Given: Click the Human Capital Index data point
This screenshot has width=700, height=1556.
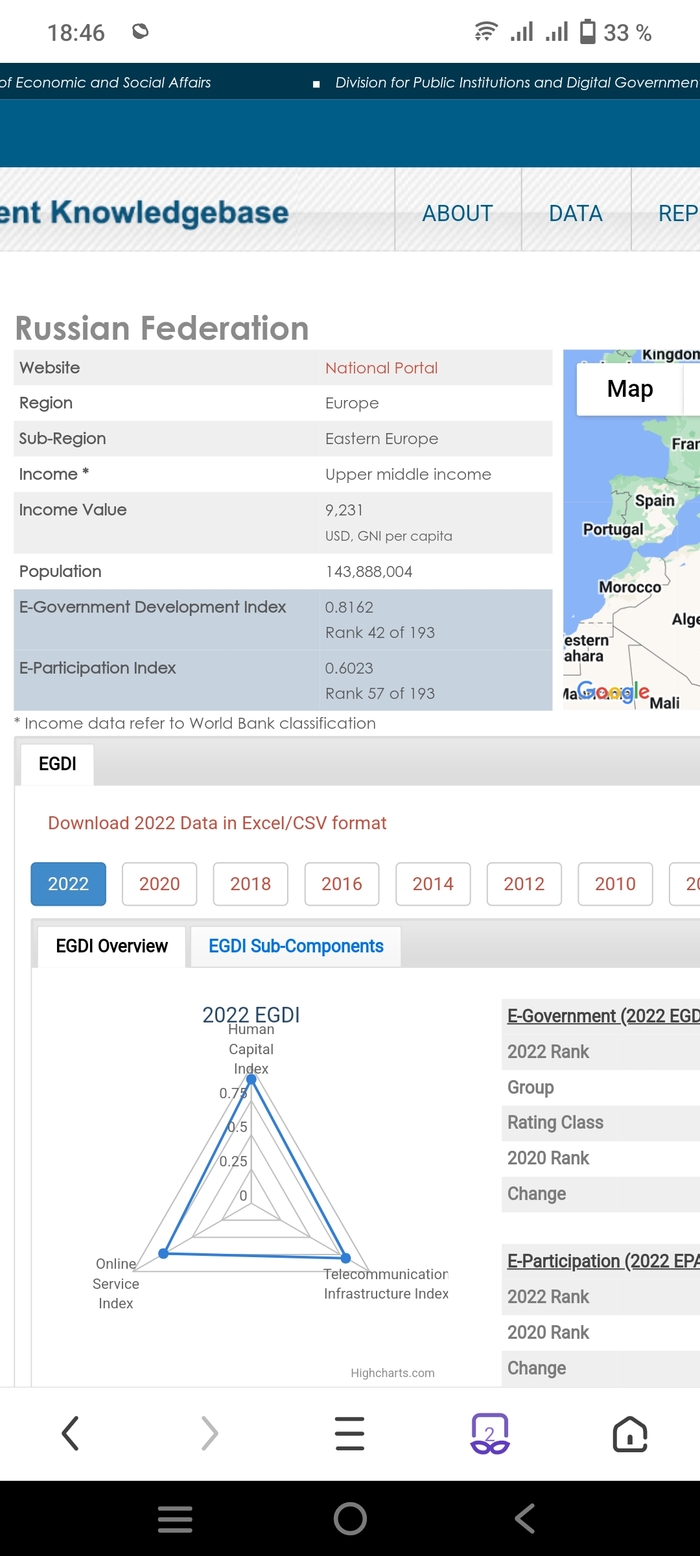Looking at the screenshot, I should click(251, 1079).
